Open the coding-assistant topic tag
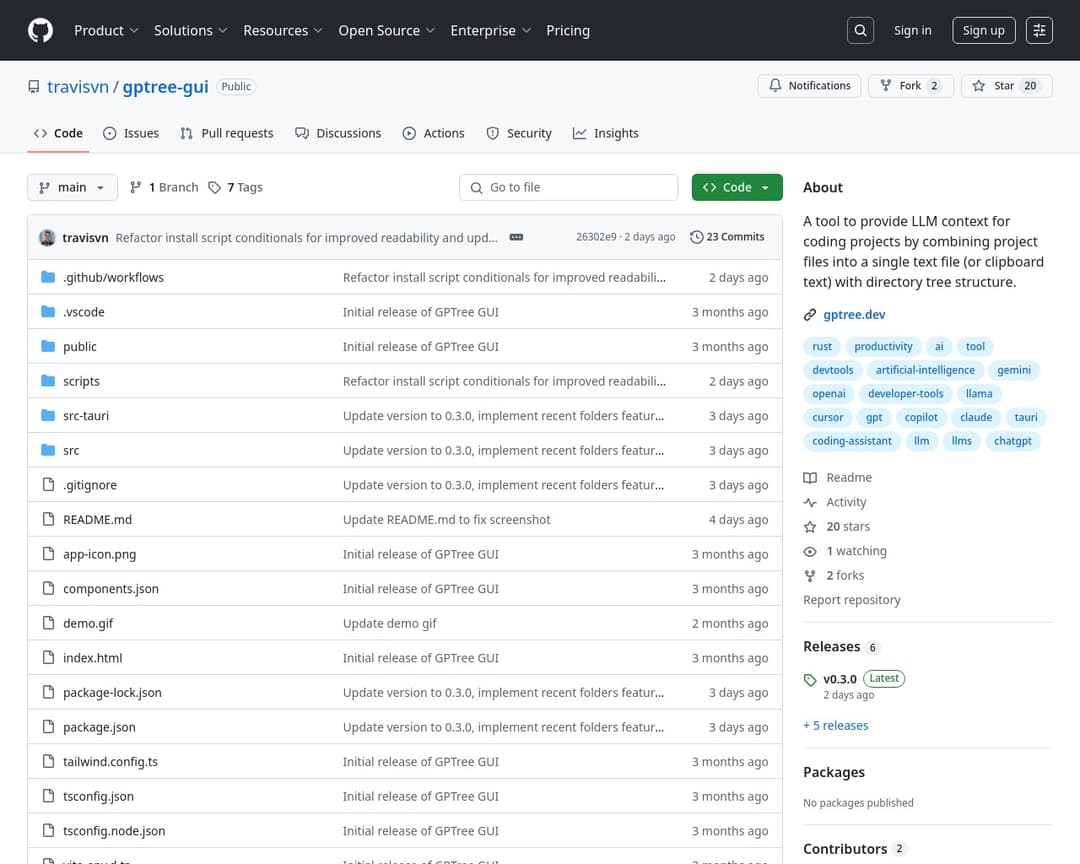Screen dimensions: 1080x864 pyautogui.click(x=851, y=441)
